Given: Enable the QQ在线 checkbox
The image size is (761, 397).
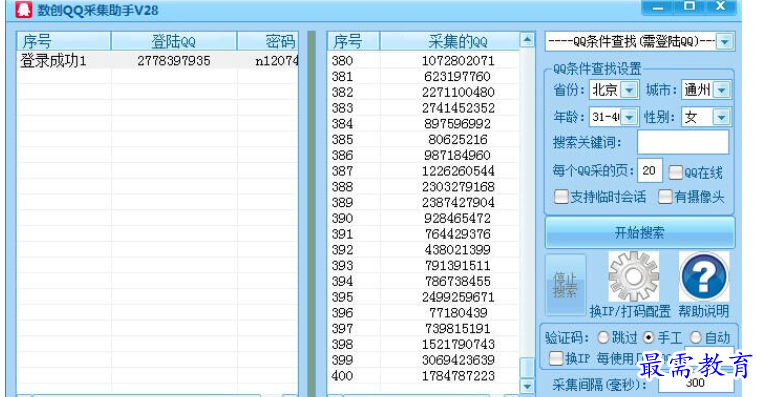Looking at the screenshot, I should [676, 172].
